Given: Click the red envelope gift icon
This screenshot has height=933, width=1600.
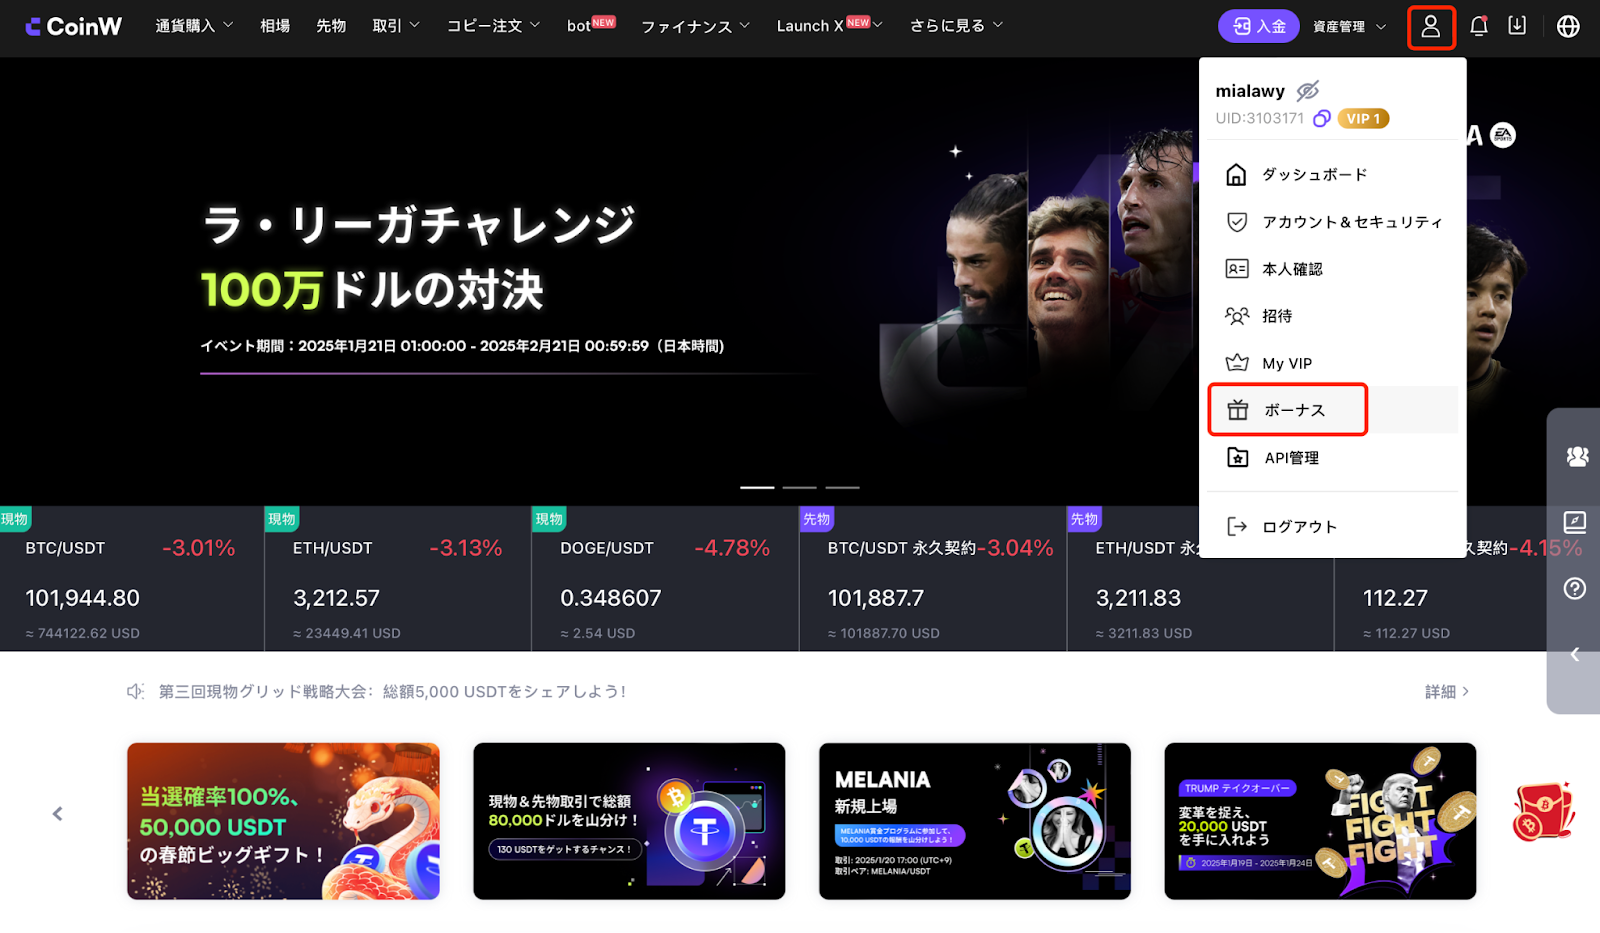Looking at the screenshot, I should click(1543, 811).
